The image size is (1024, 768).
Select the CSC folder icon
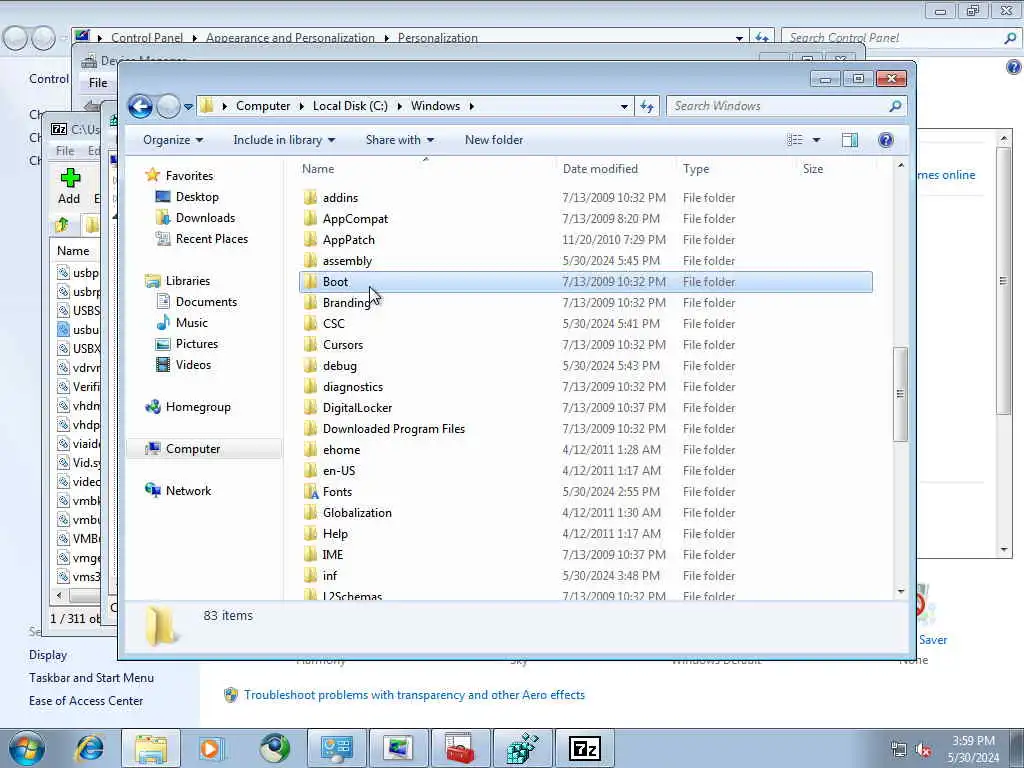pos(310,323)
